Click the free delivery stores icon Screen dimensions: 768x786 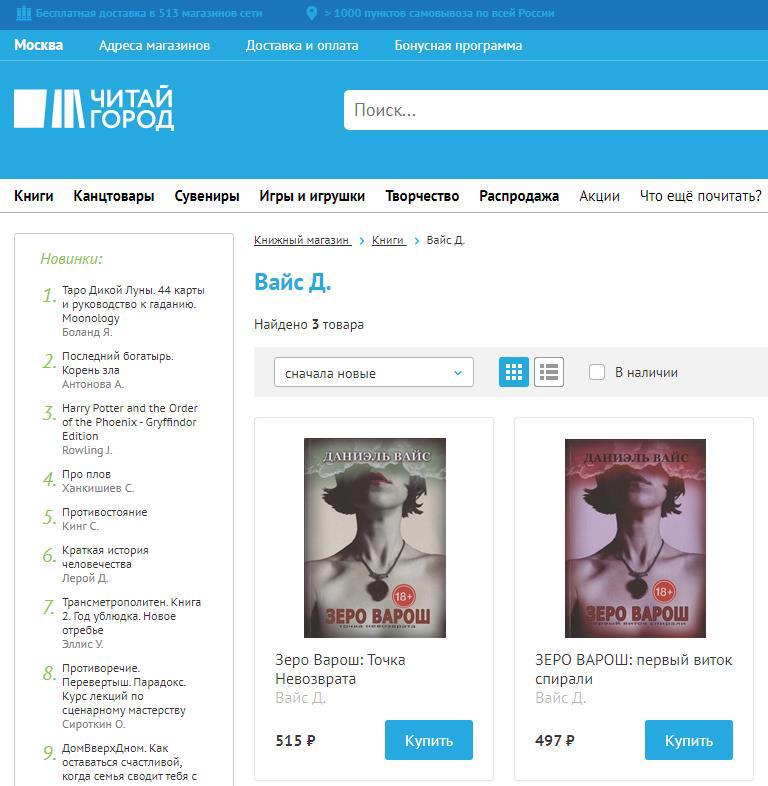[24, 14]
